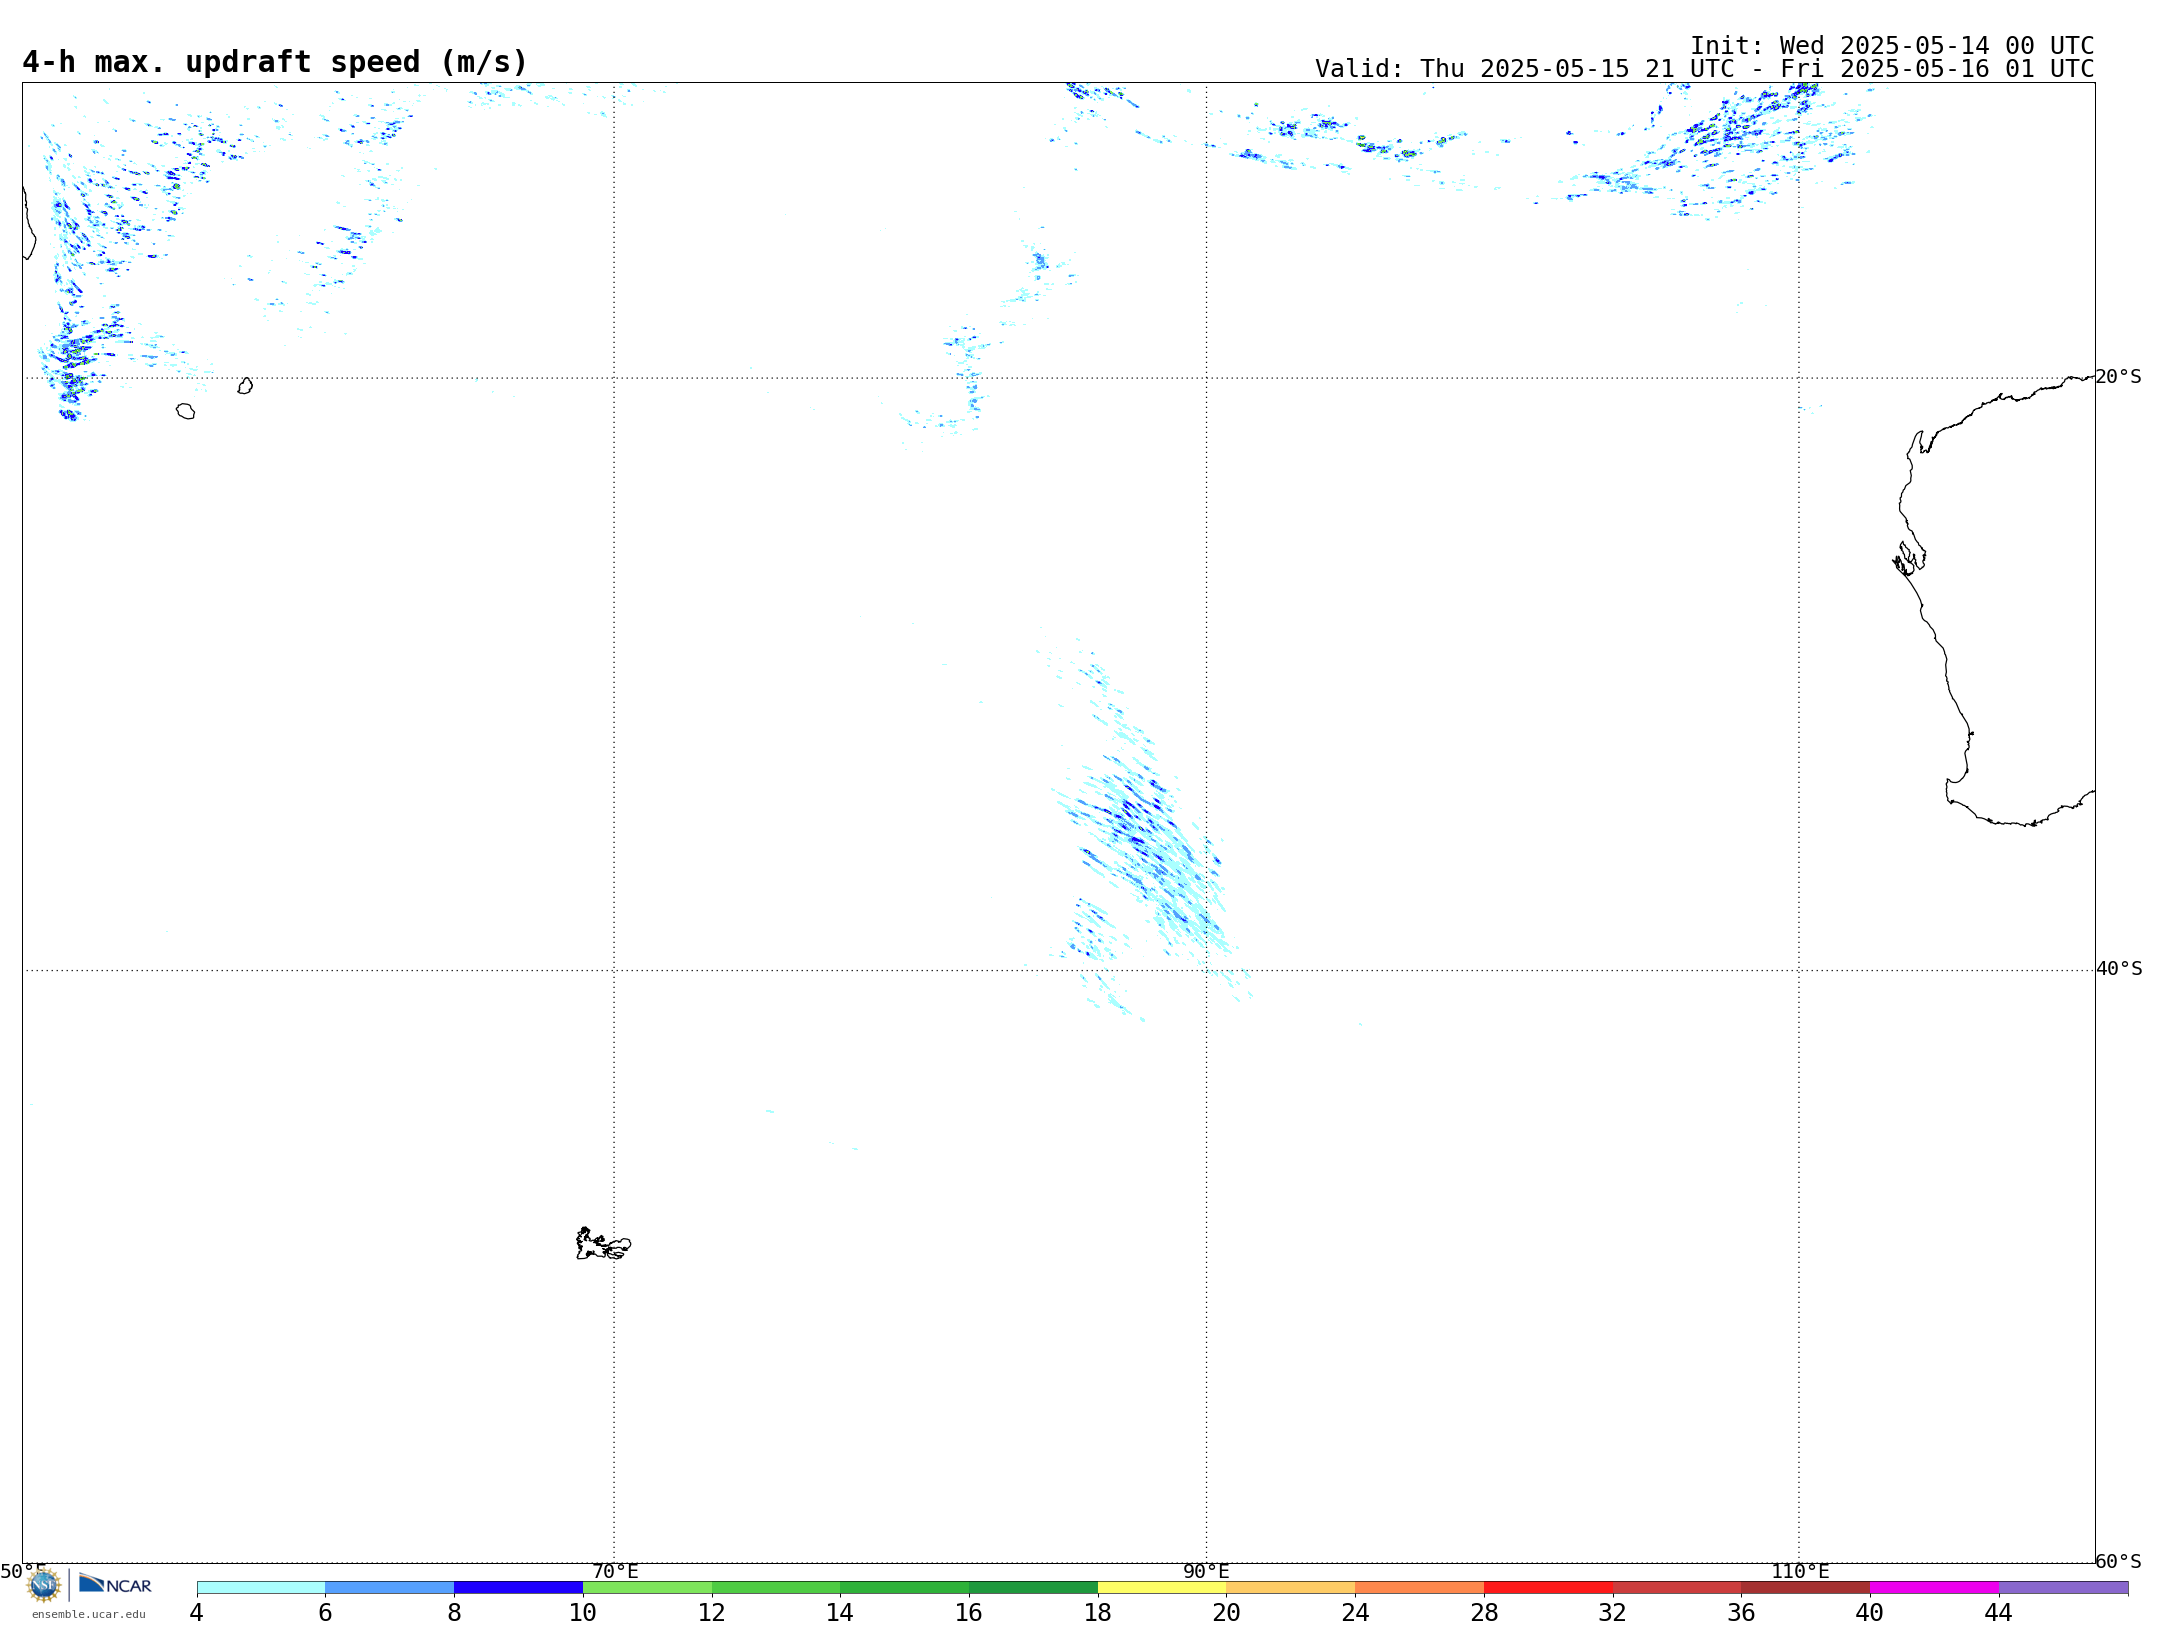
Task: Click the blue 8-10 color swatch
Action: (x=518, y=1588)
